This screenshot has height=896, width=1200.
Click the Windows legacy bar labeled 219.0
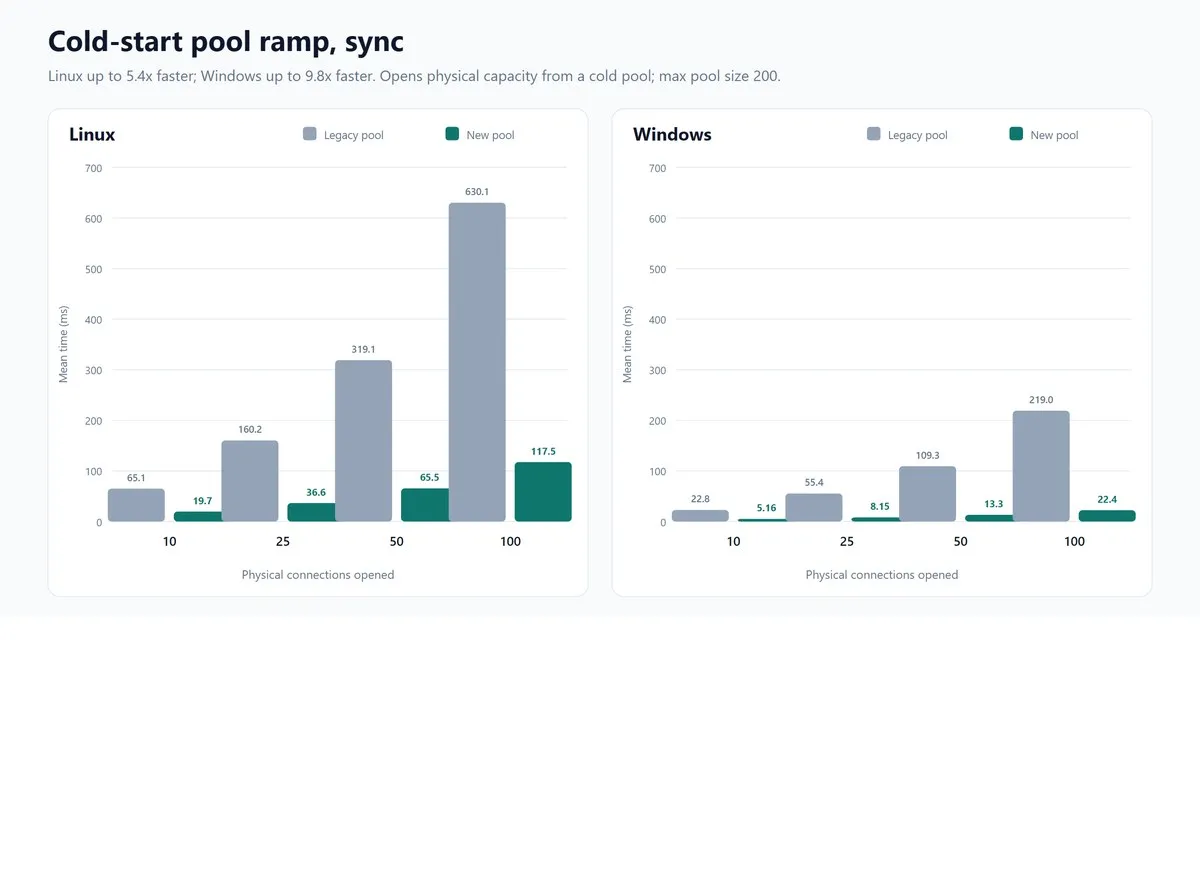pyautogui.click(x=1041, y=466)
